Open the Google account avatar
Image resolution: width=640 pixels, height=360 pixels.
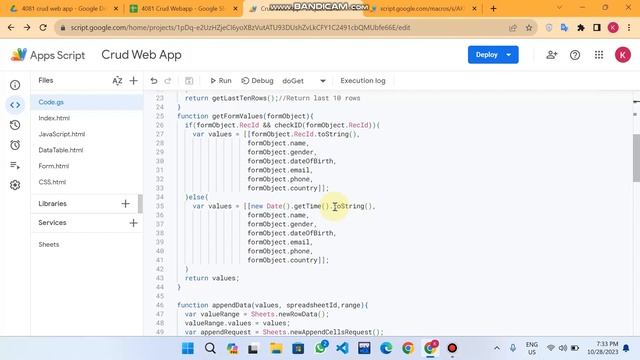(x=623, y=55)
